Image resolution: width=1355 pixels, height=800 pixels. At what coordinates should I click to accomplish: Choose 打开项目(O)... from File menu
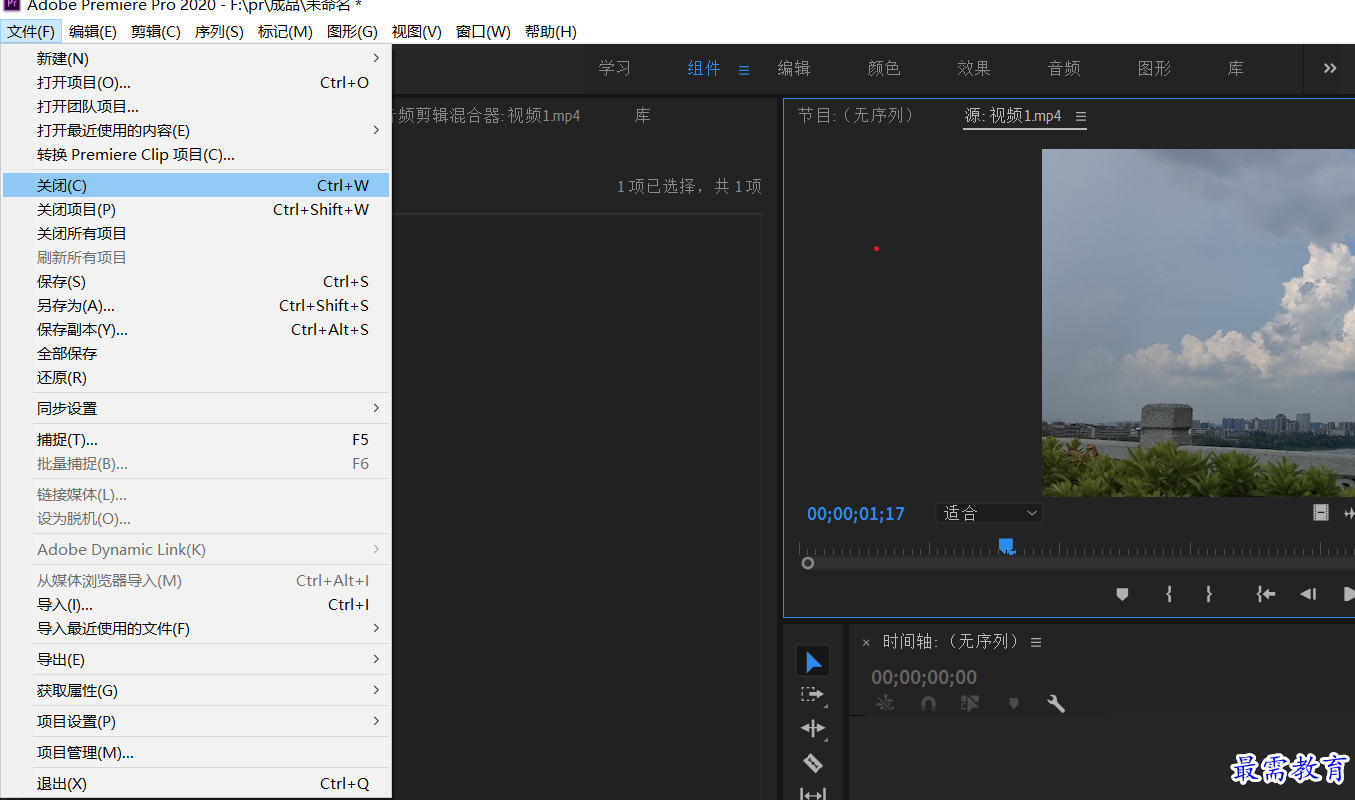coord(196,82)
